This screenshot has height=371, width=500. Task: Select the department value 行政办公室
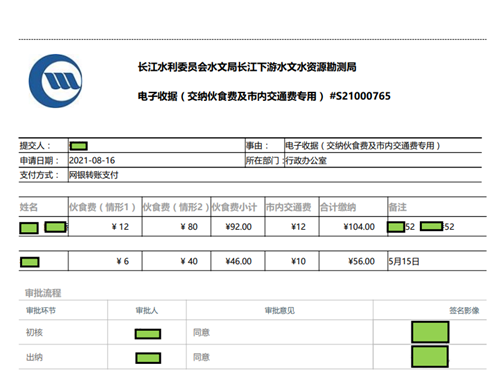[306, 161]
